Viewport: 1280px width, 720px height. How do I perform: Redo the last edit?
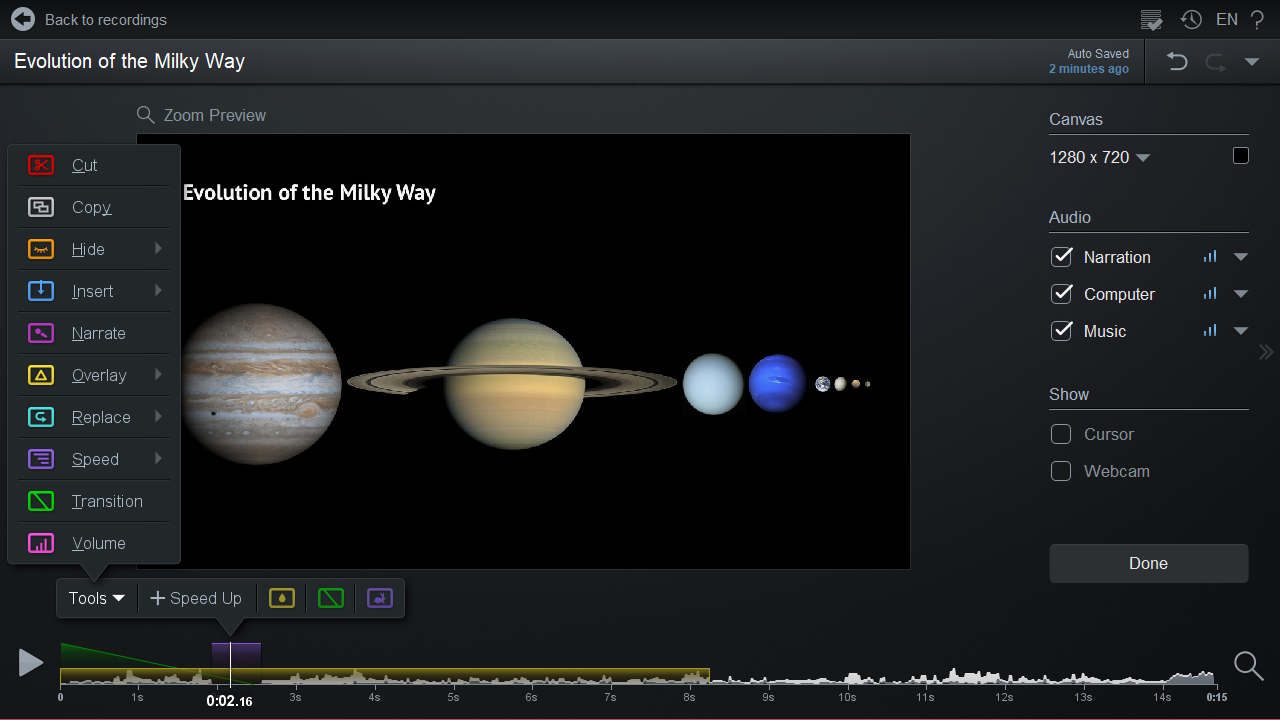tap(1214, 61)
